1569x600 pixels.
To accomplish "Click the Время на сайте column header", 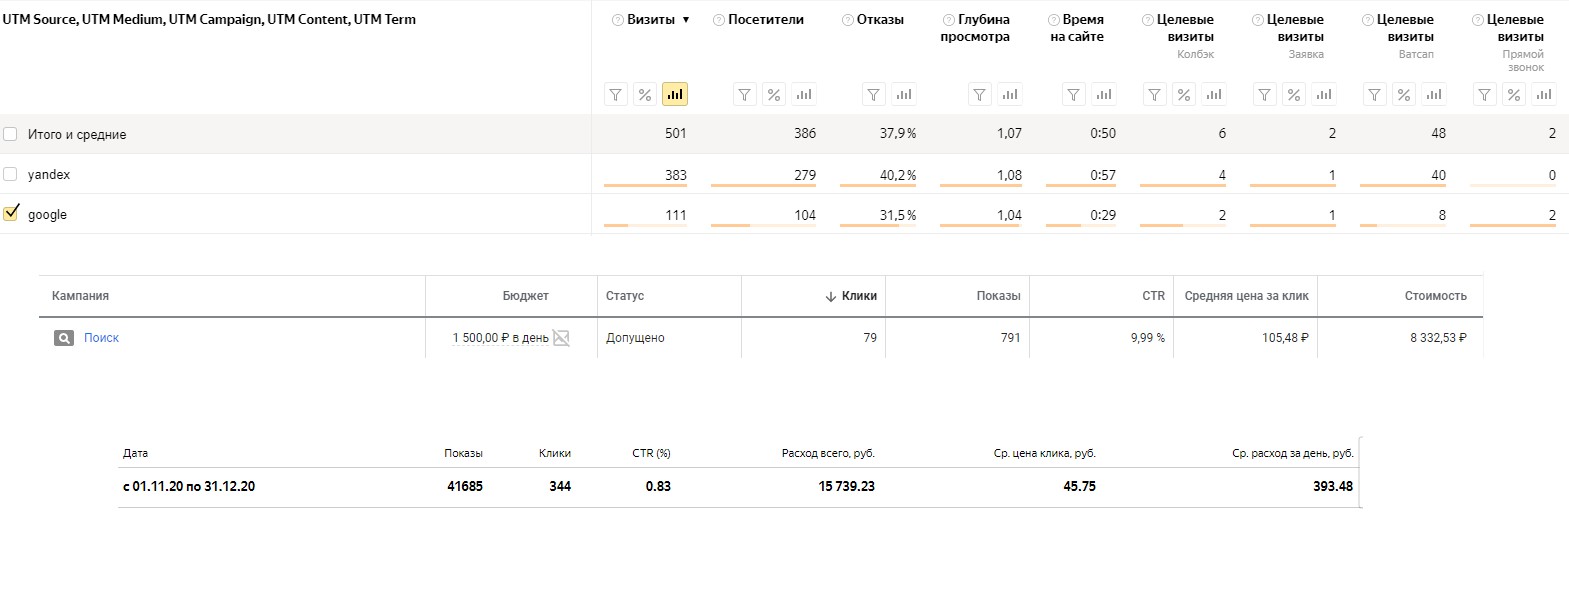I will (1077, 28).
